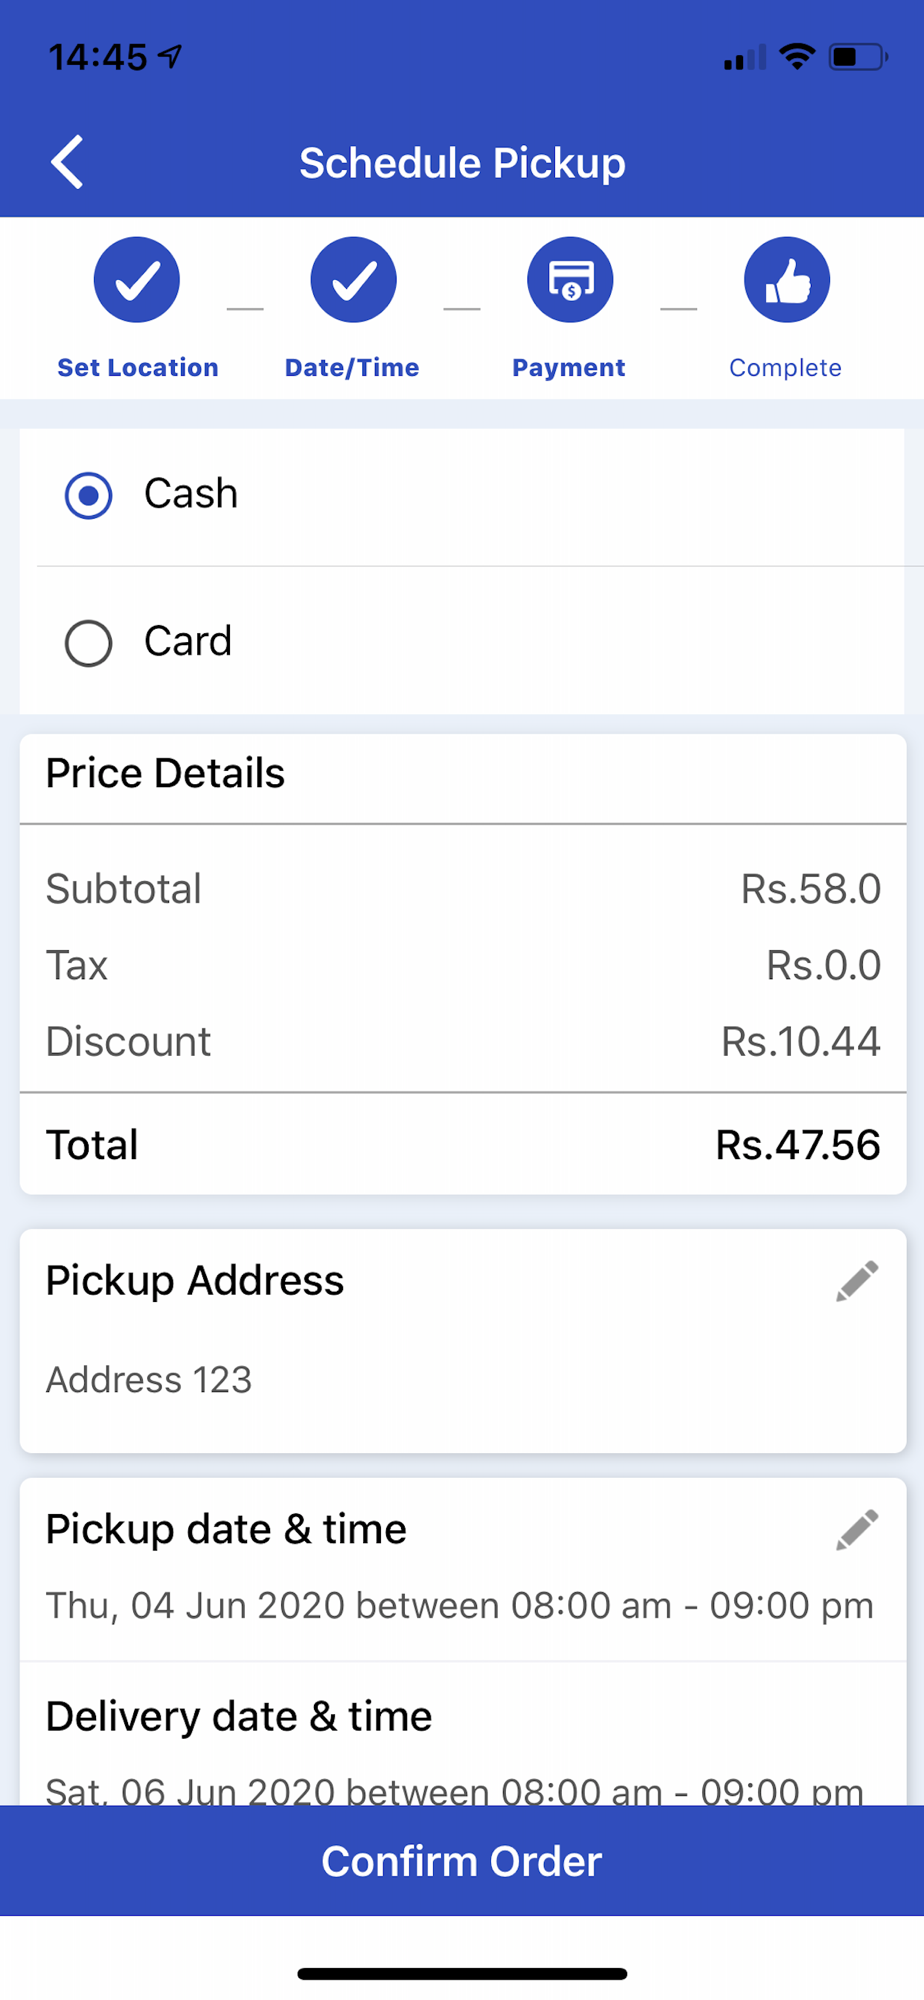Open the Date/Time step label

352,368
